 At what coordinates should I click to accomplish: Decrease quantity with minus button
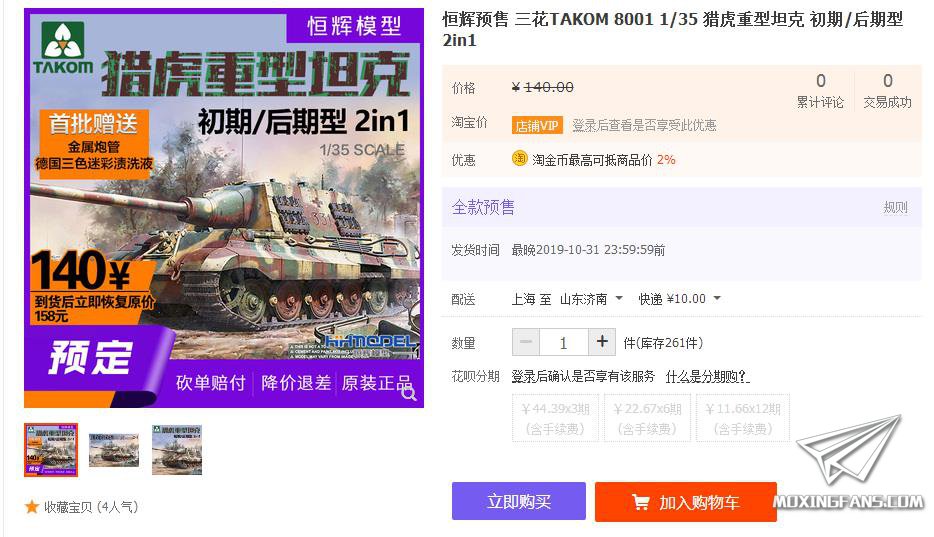[526, 342]
